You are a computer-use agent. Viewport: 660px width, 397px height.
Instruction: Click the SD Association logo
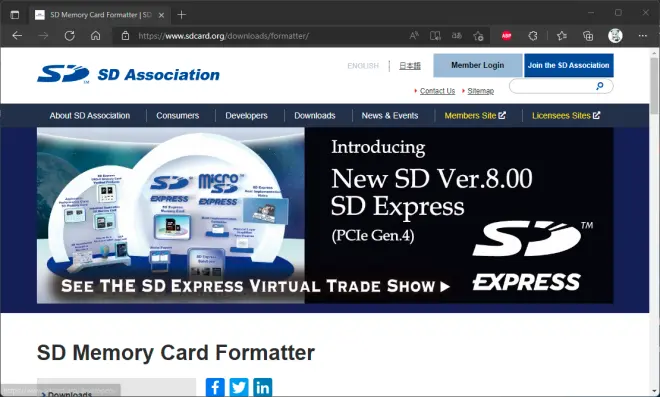128,74
